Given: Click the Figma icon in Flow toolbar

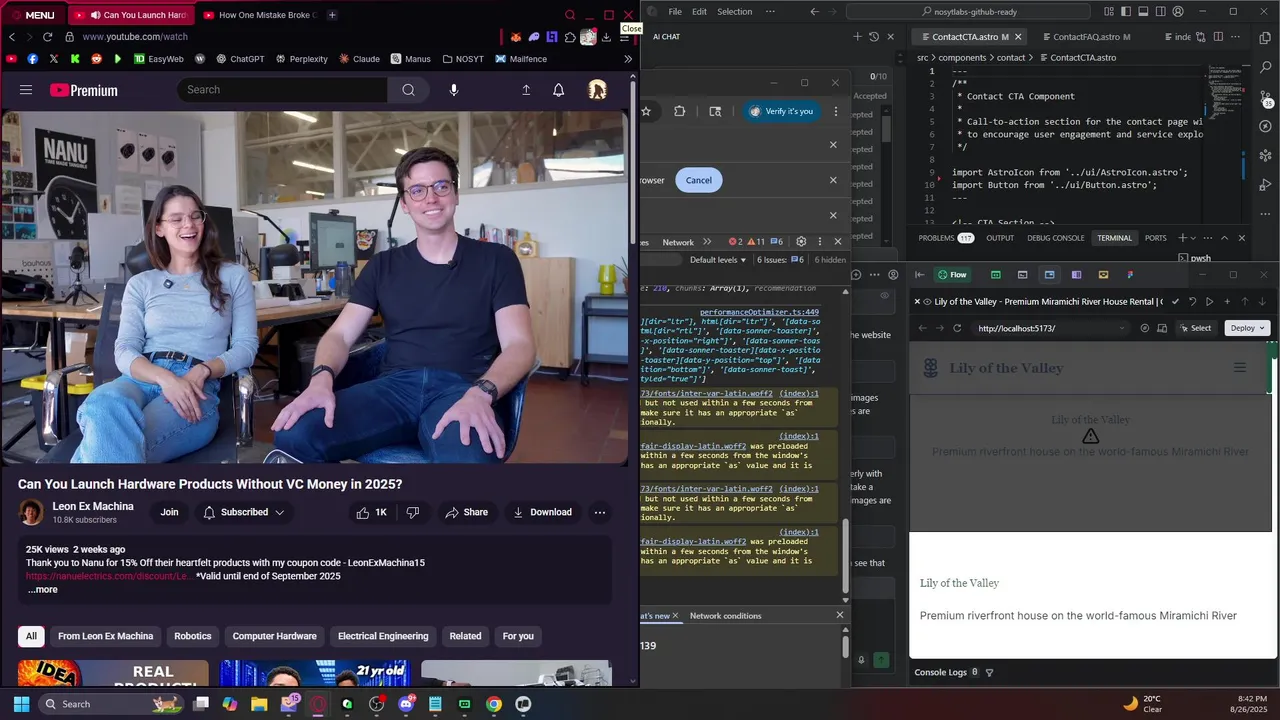Looking at the screenshot, I should (1130, 275).
